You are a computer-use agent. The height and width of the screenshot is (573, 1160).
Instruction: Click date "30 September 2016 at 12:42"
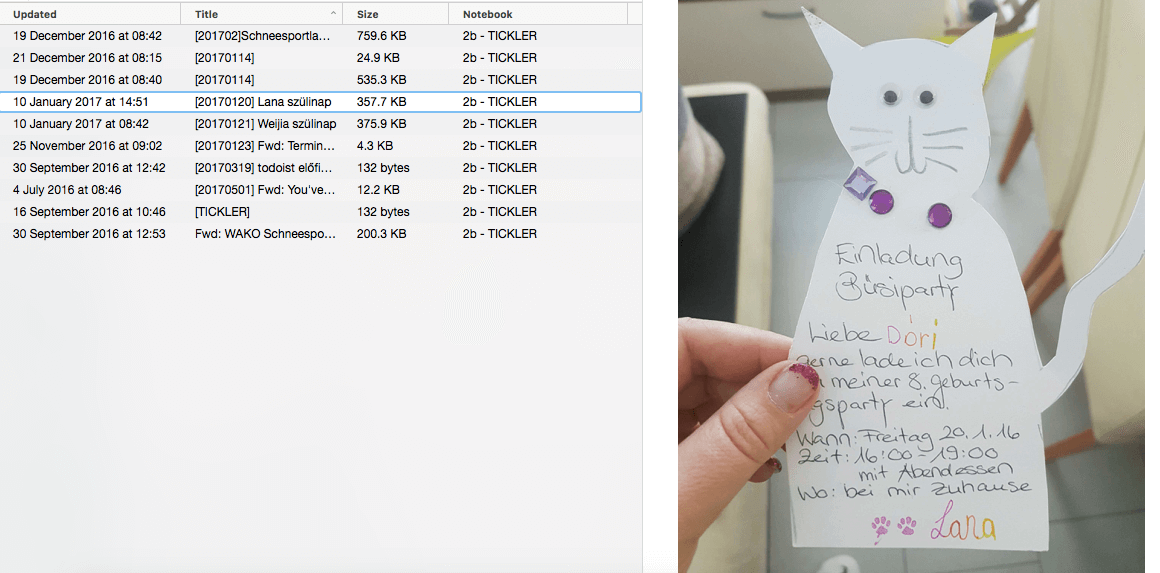[x=89, y=168]
